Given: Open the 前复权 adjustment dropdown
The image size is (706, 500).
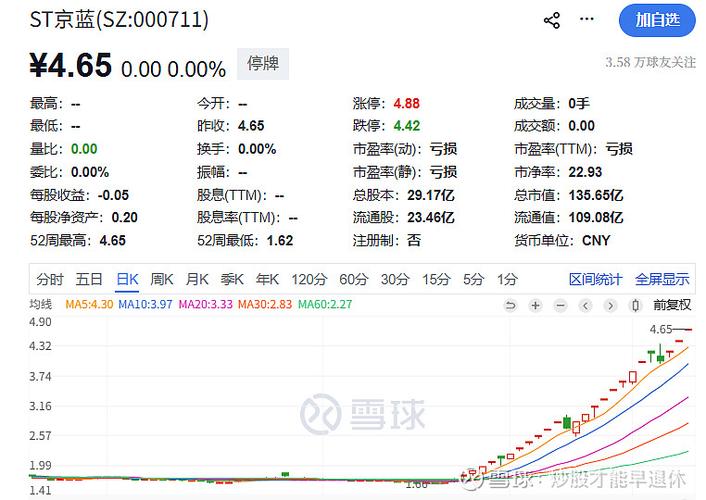Looking at the screenshot, I should pos(672,305).
